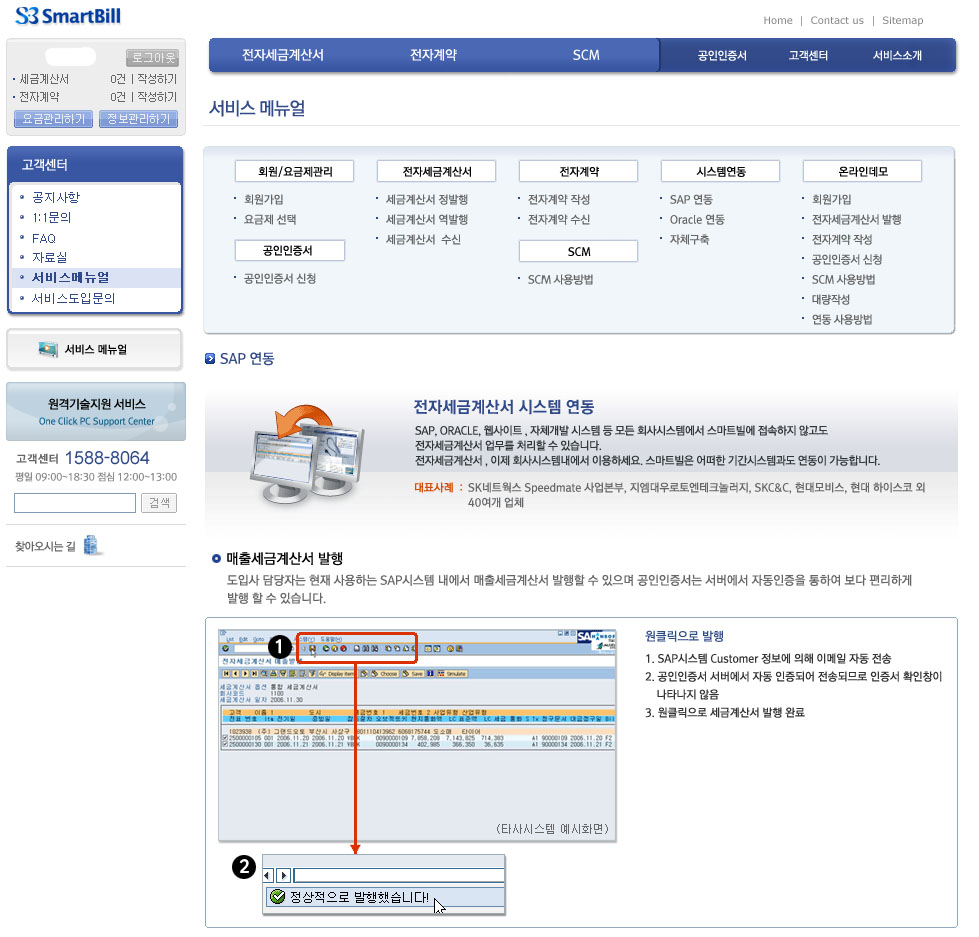Click the 서비스 메뉴얼 banner icon
Screen dimensions: 979x937
[48, 349]
